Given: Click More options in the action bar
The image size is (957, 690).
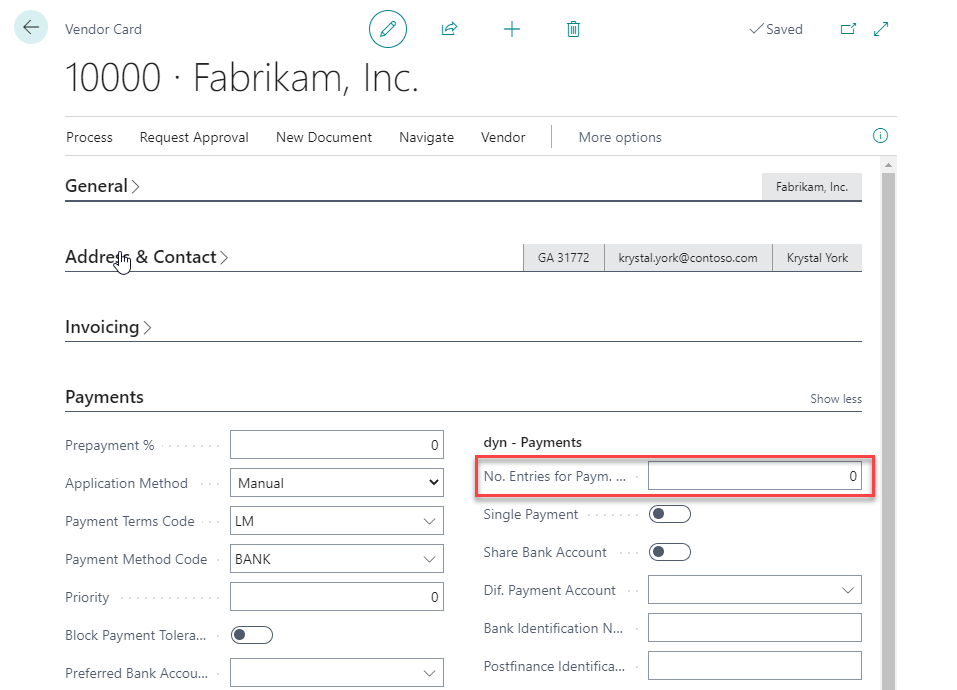Looking at the screenshot, I should click(620, 137).
